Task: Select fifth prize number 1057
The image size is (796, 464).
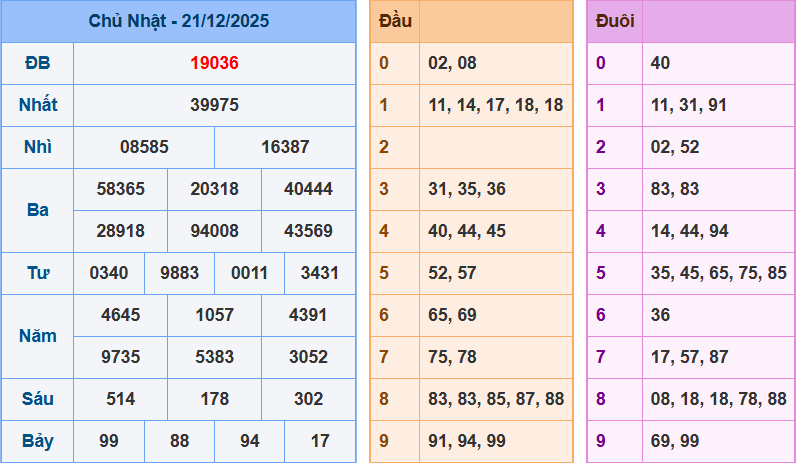Action: pos(214,315)
